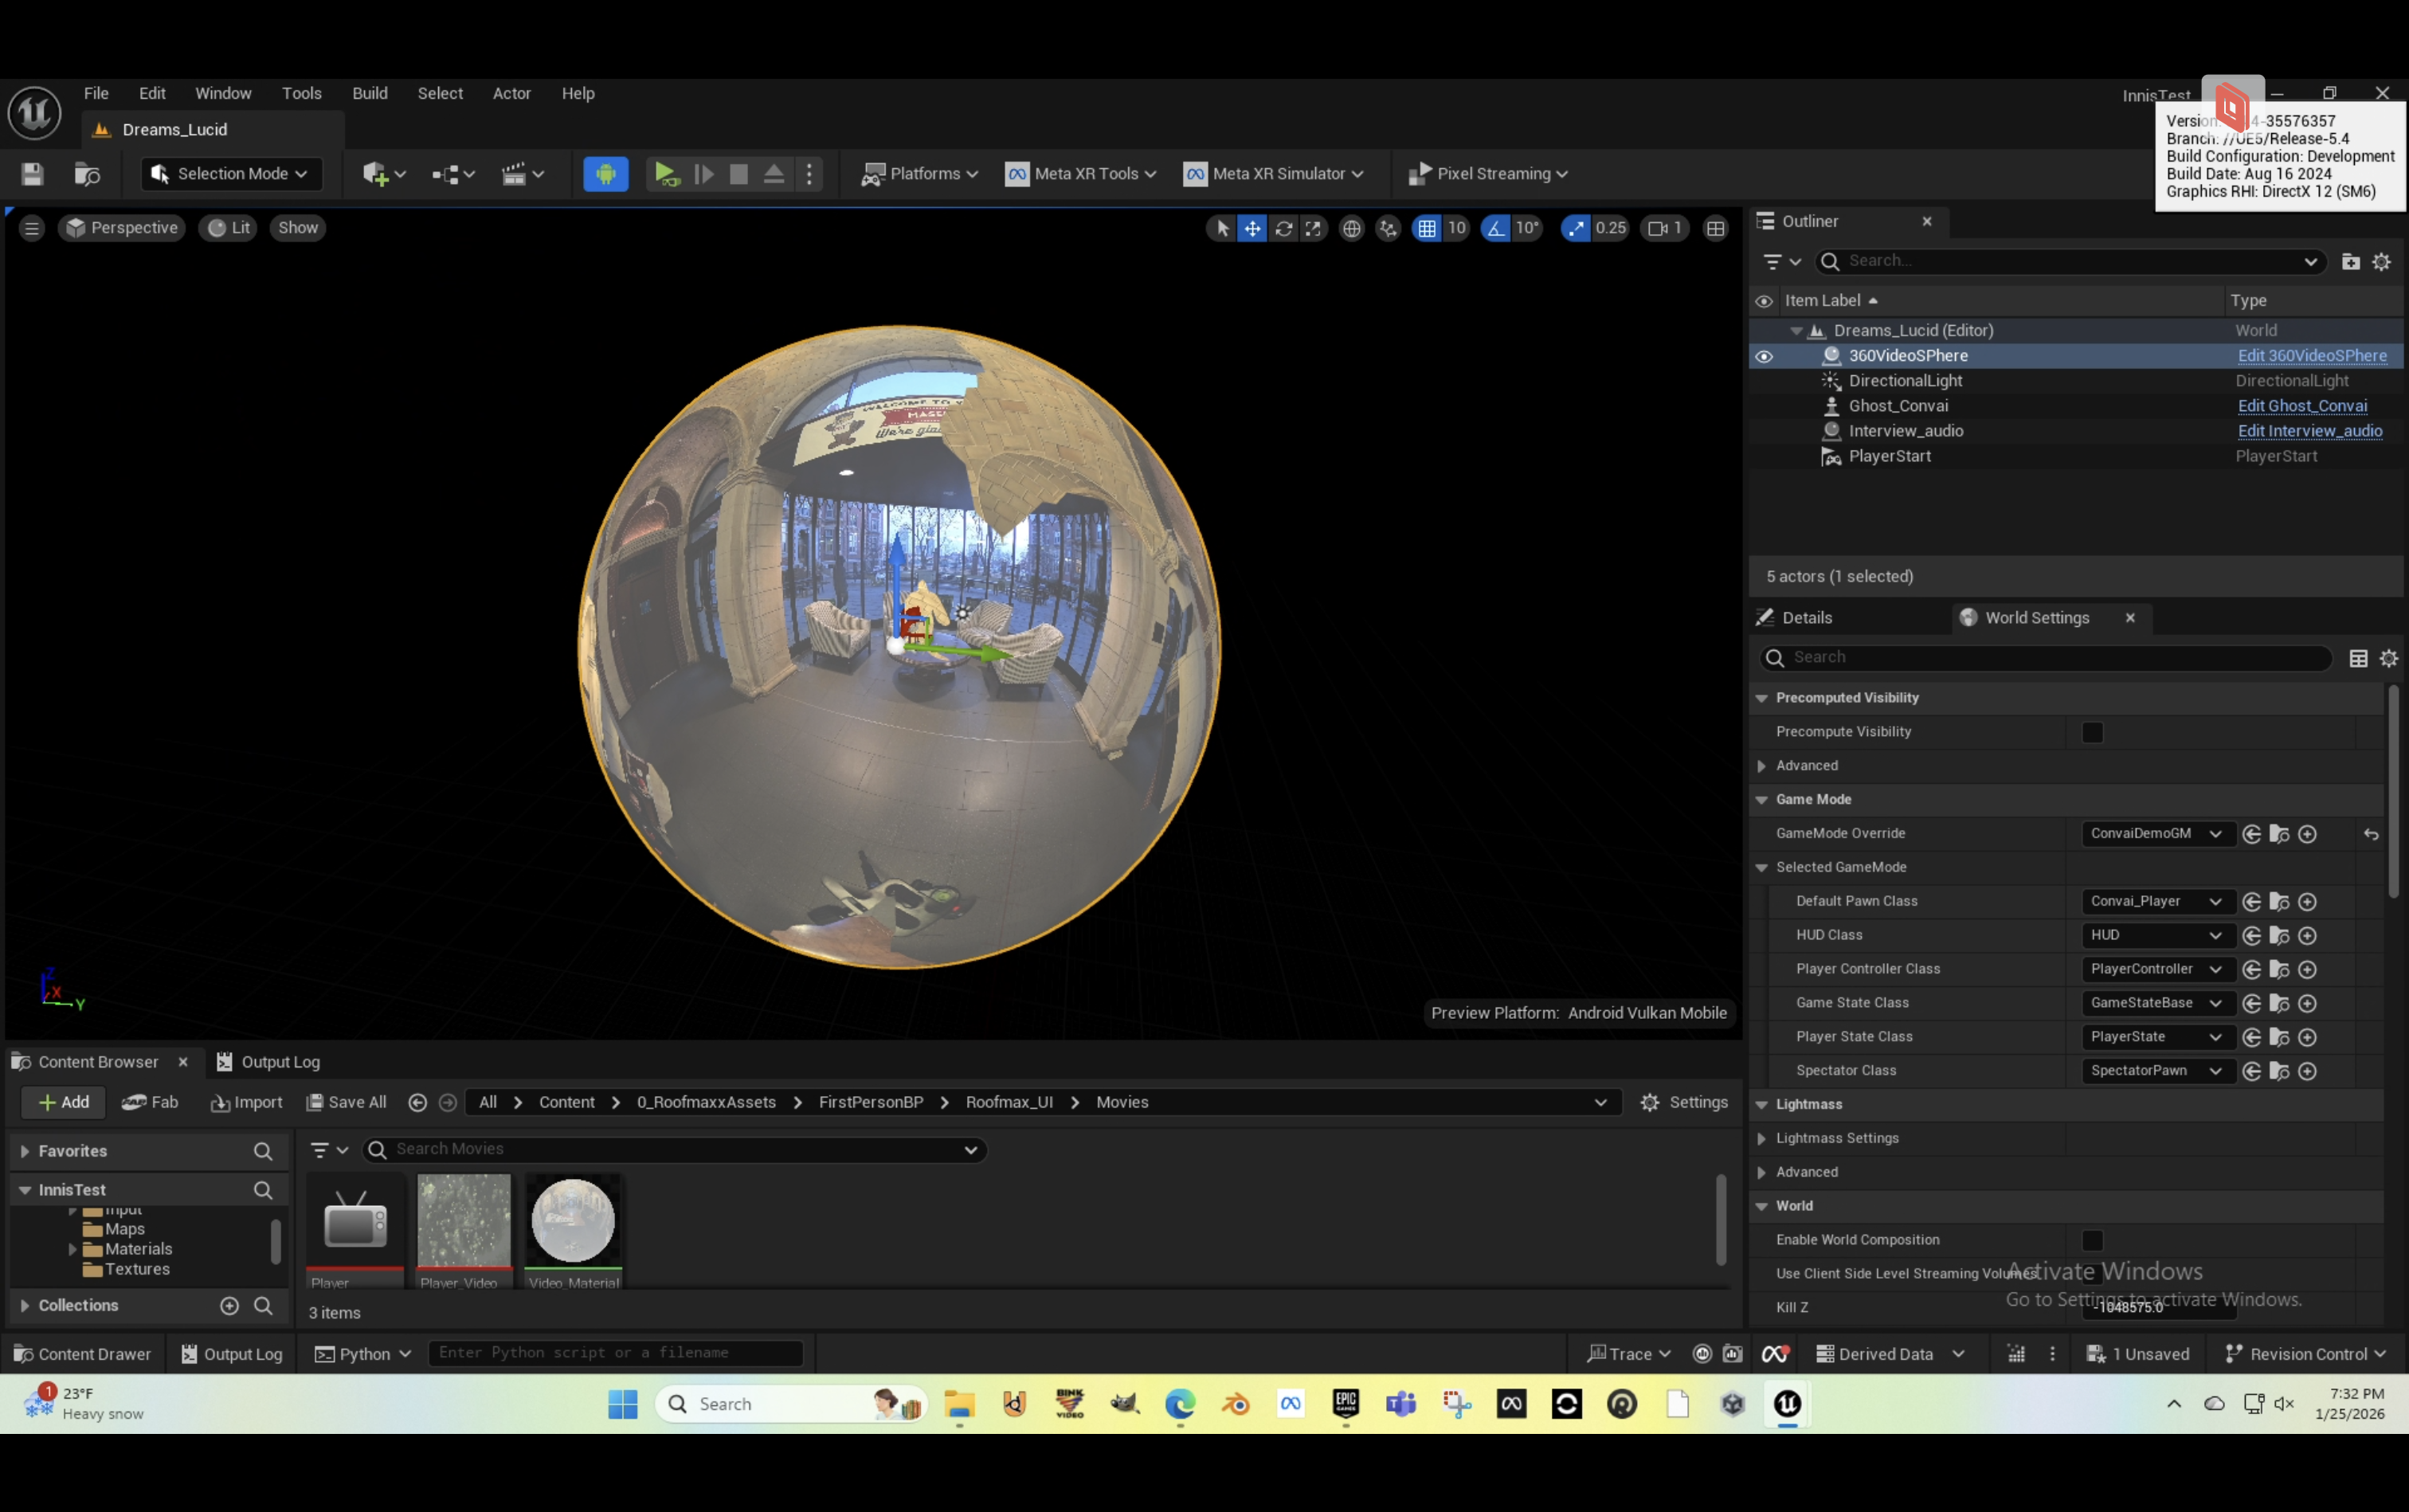This screenshot has height=1512, width=2409.
Task: Expand the Lightmass Settings section
Action: point(1762,1139)
